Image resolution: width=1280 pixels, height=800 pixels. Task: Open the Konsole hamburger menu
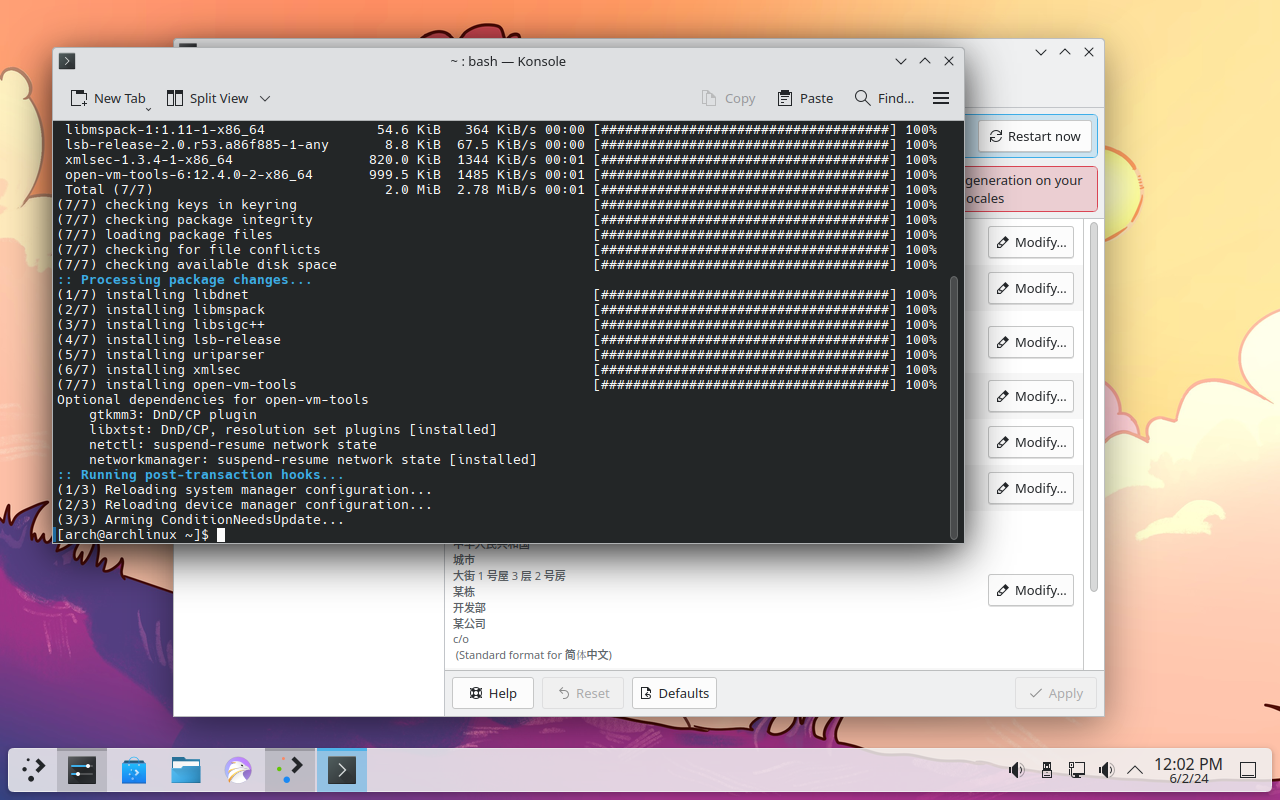pyautogui.click(x=940, y=98)
